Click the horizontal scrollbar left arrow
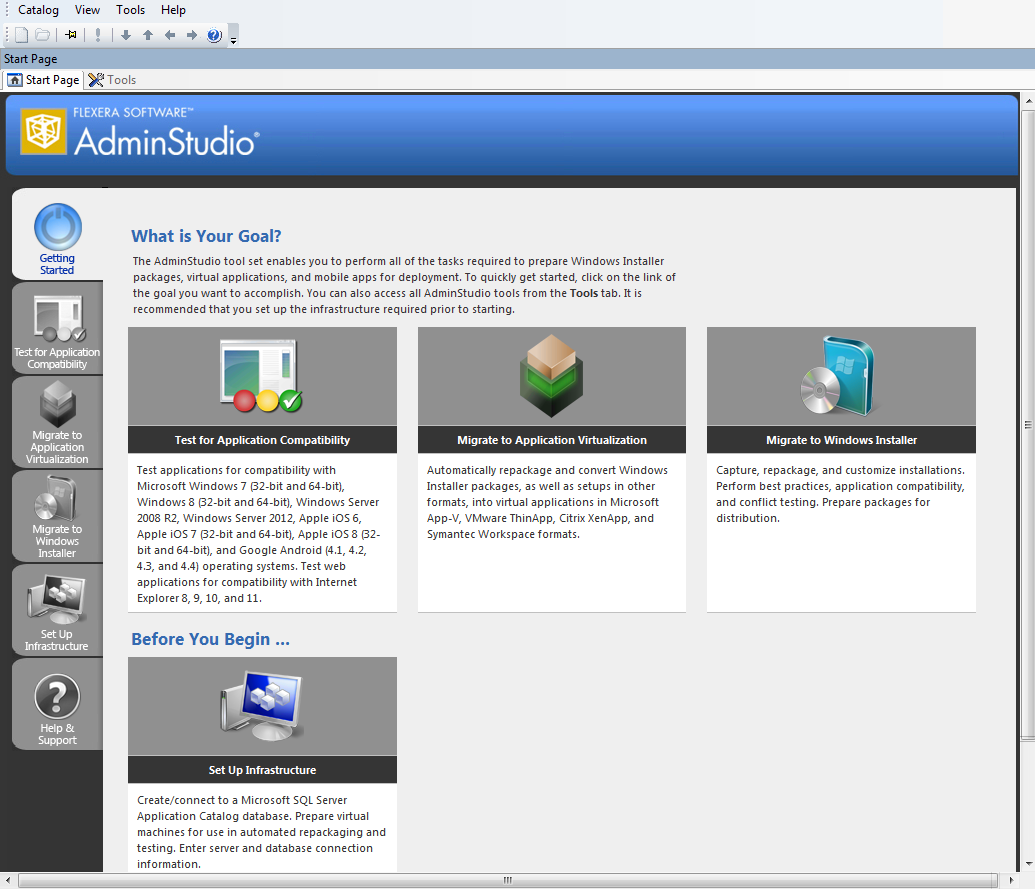This screenshot has width=1035, height=889. pos(7,880)
